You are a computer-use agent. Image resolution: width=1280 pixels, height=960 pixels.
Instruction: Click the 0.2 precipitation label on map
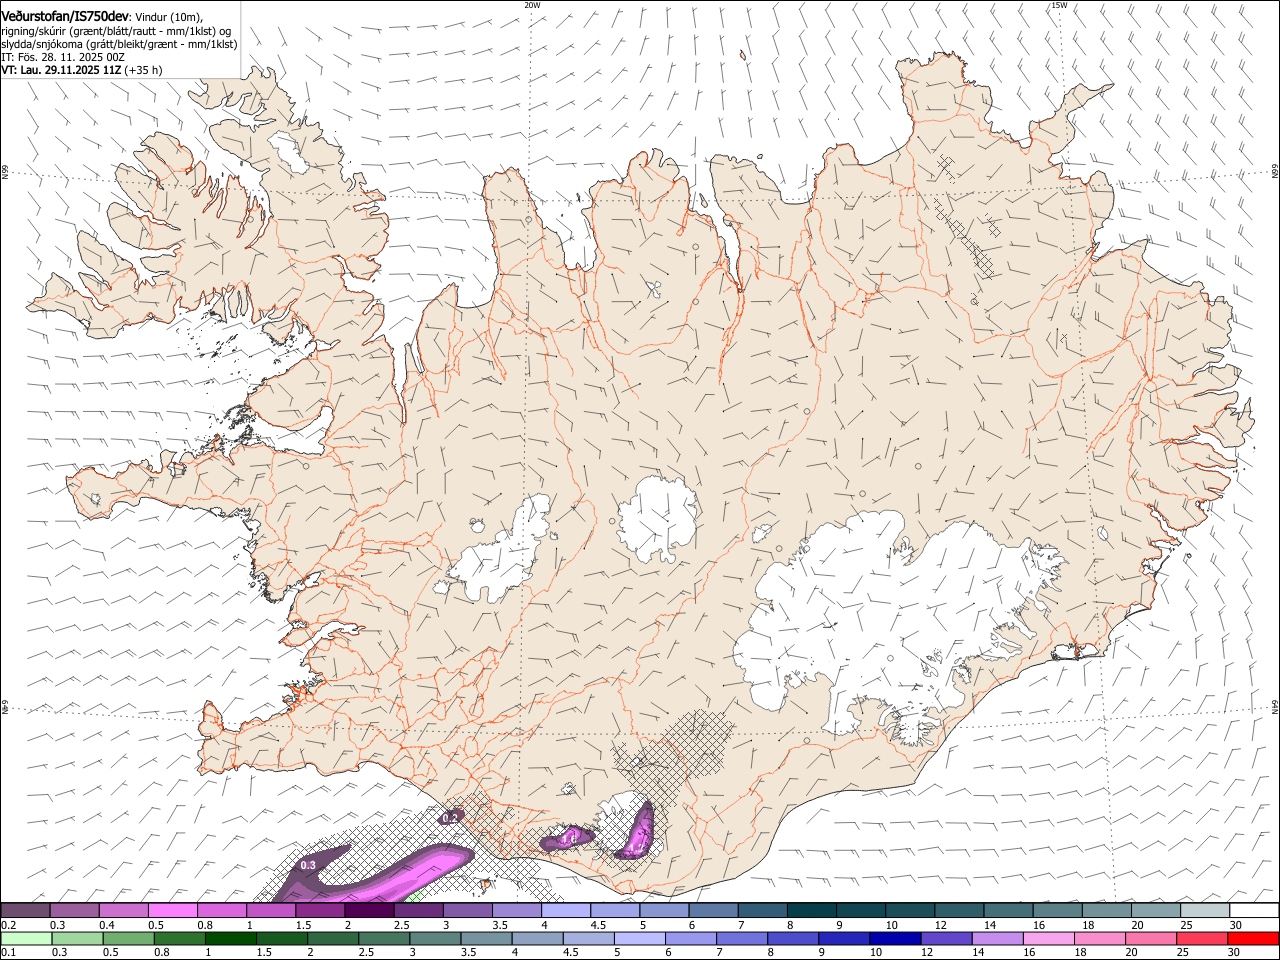450,818
